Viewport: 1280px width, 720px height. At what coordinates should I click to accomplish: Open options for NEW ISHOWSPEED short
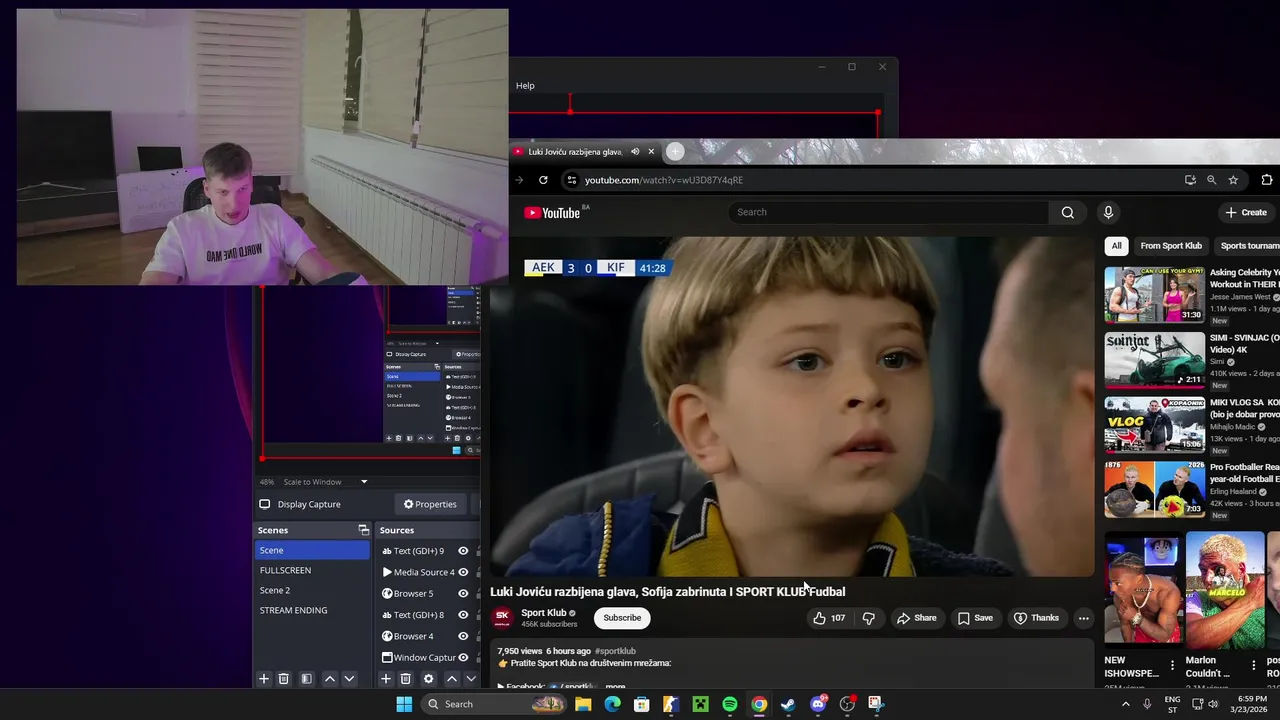point(1173,665)
